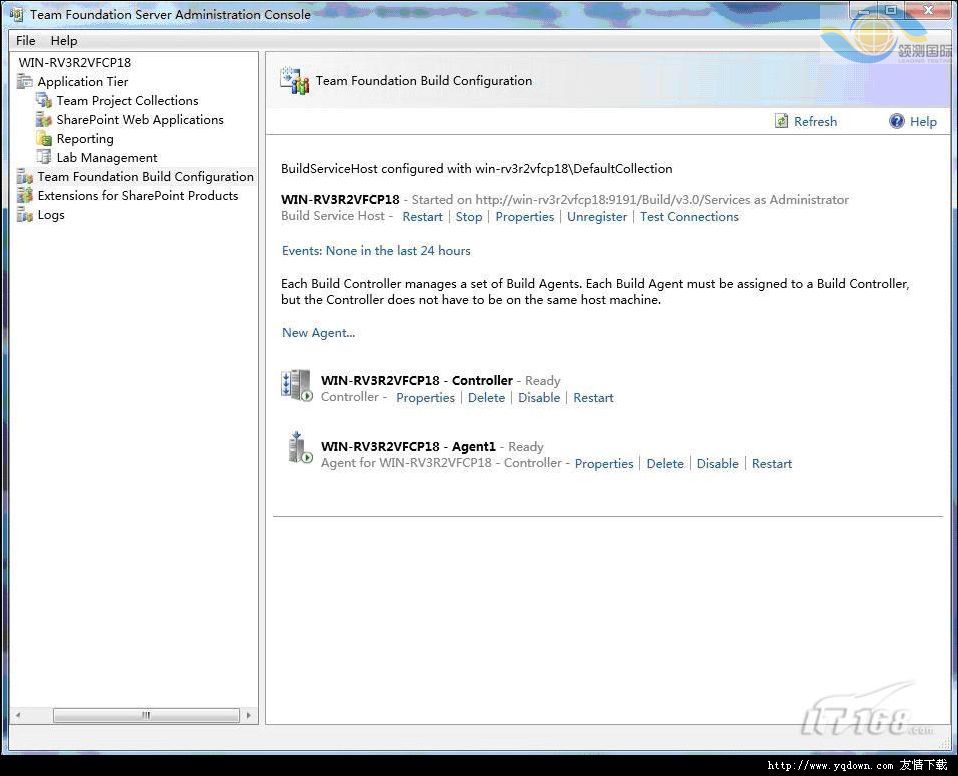
Task: Click the Team Project Collections icon
Action: pyautogui.click(x=44, y=101)
